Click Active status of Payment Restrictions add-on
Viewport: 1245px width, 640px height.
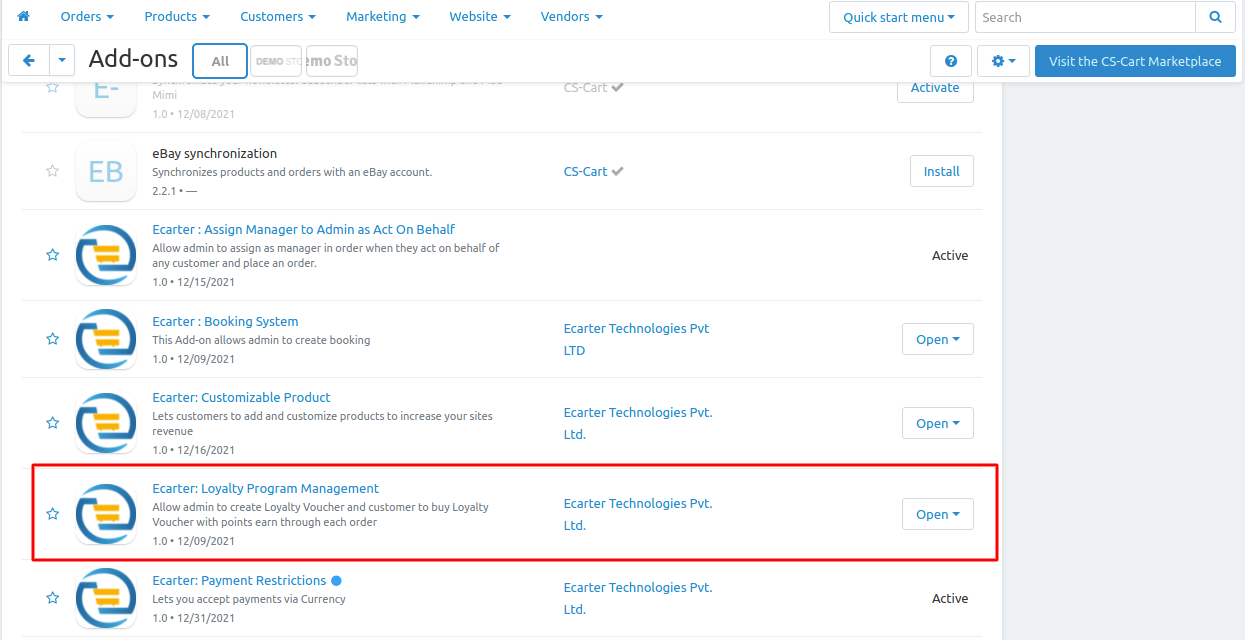950,598
